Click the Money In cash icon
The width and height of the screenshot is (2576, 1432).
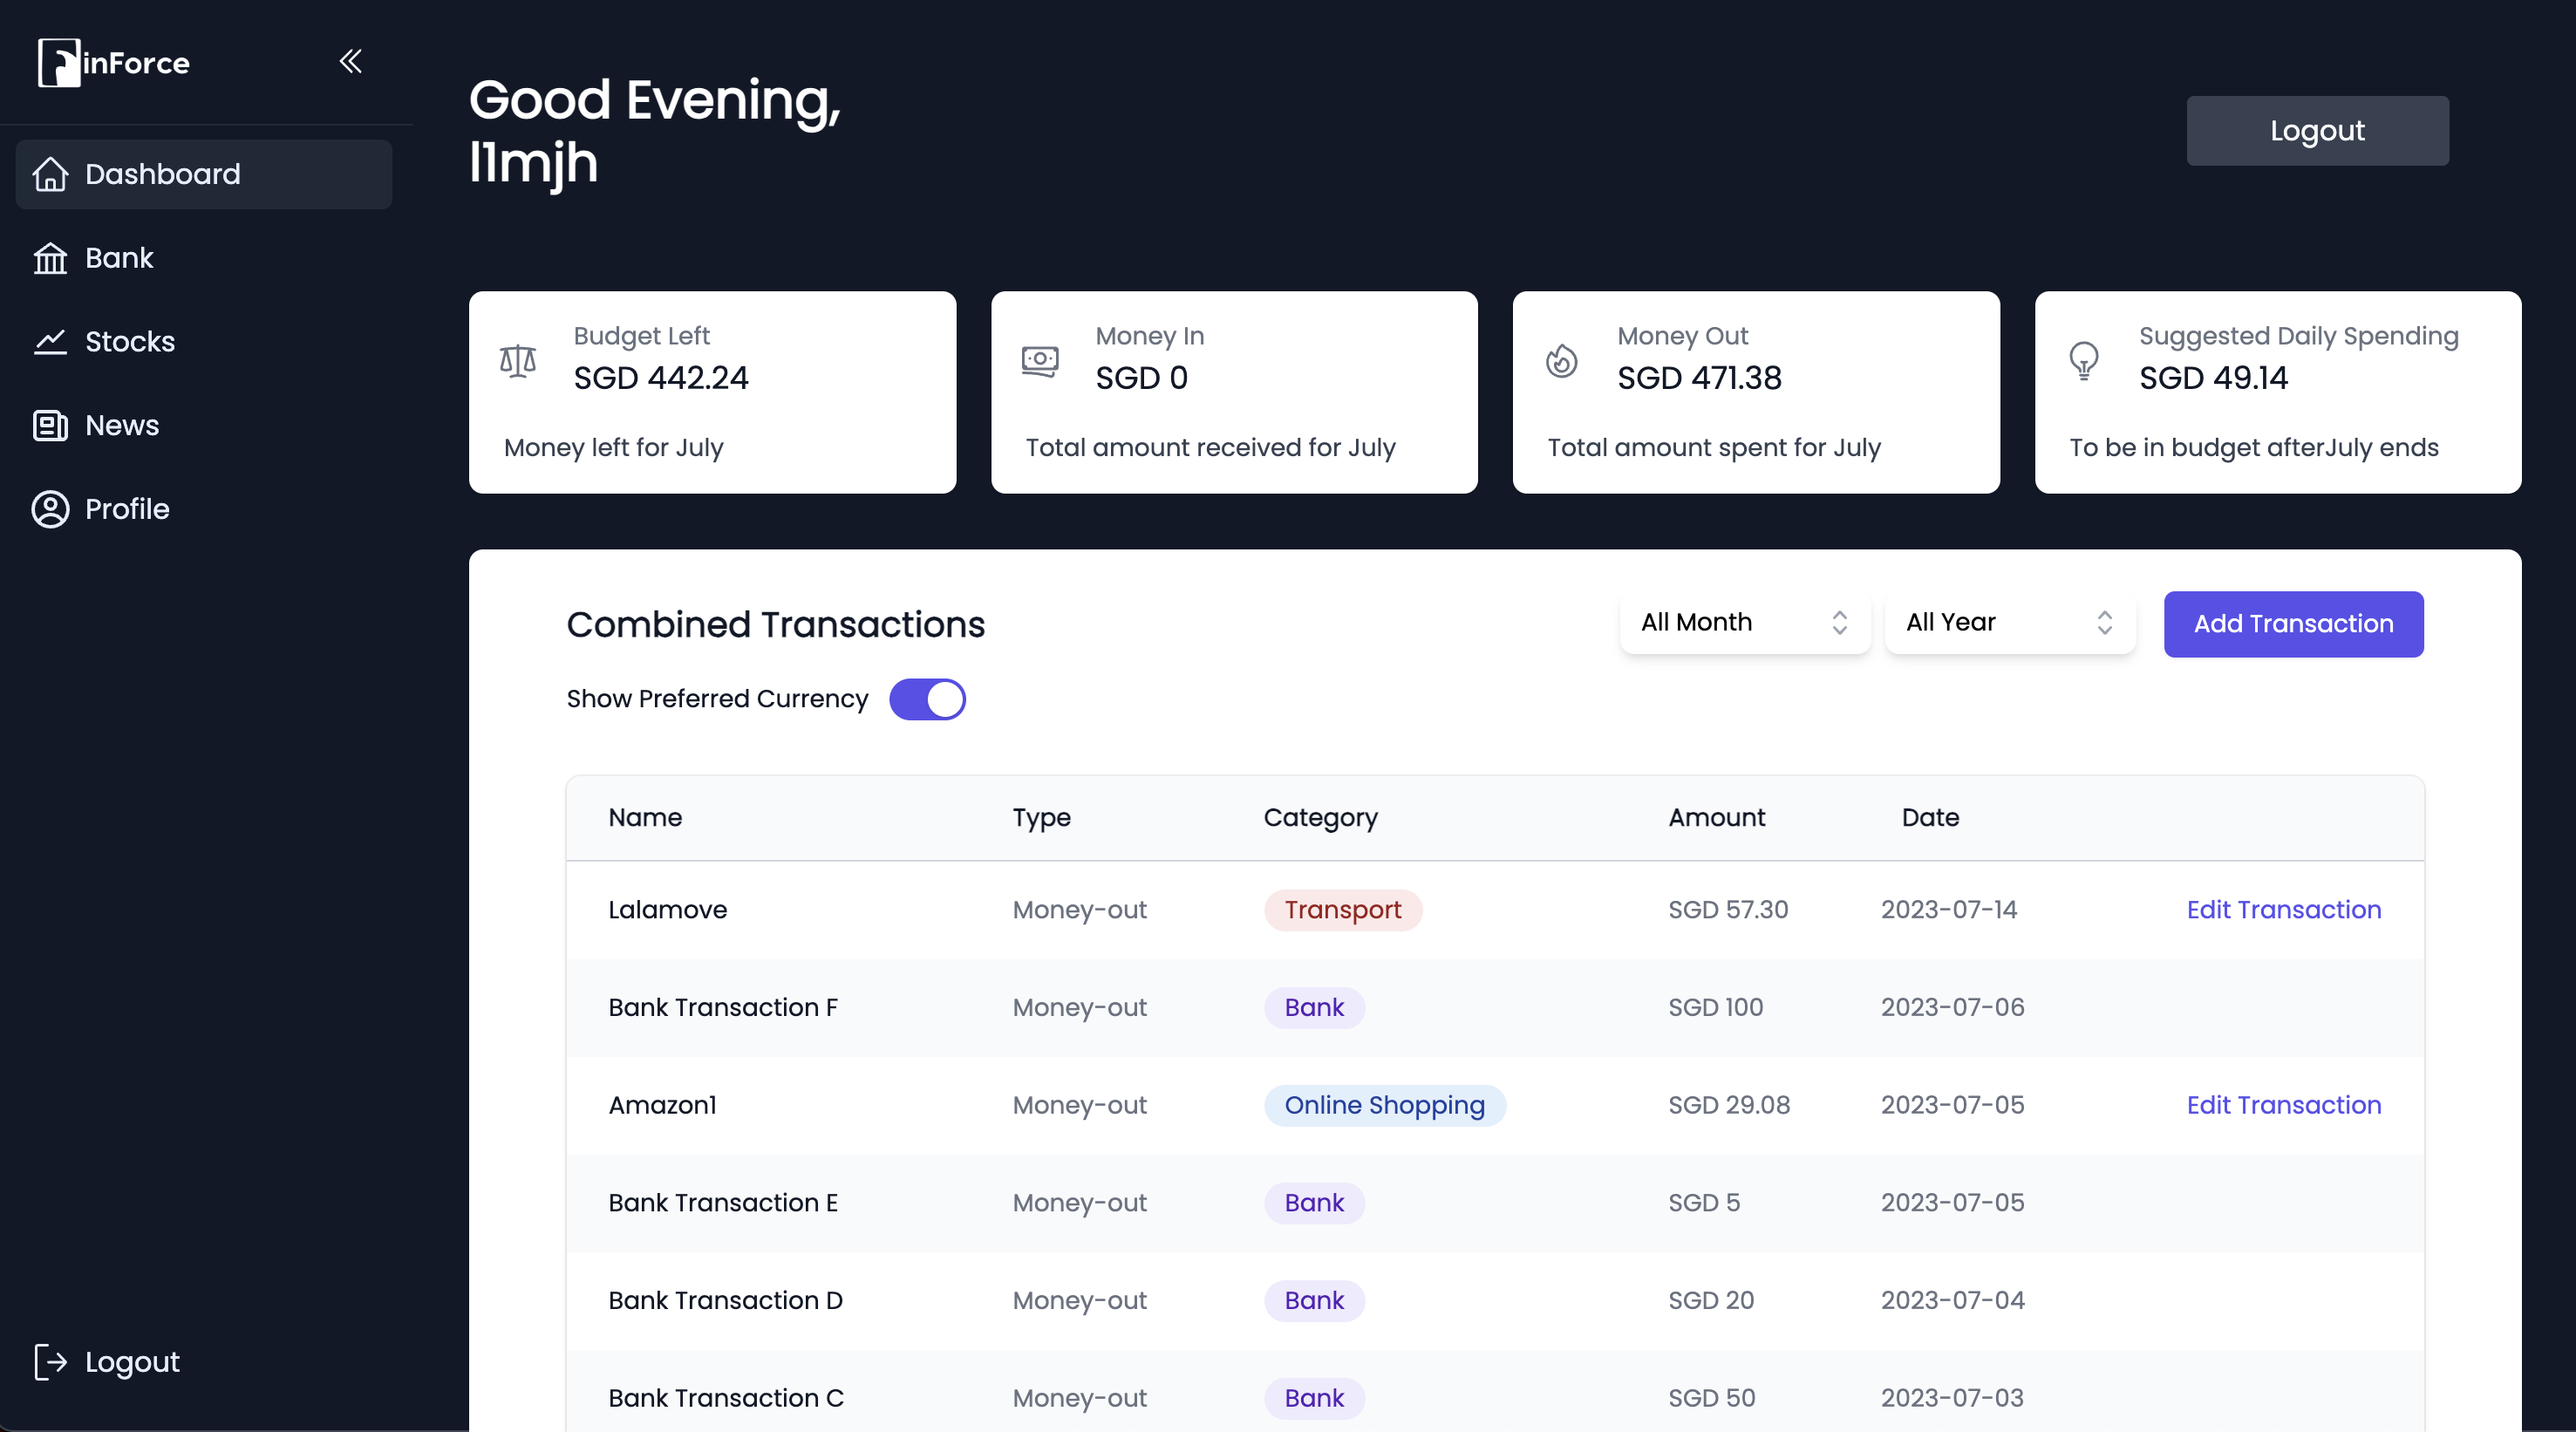pyautogui.click(x=1040, y=360)
